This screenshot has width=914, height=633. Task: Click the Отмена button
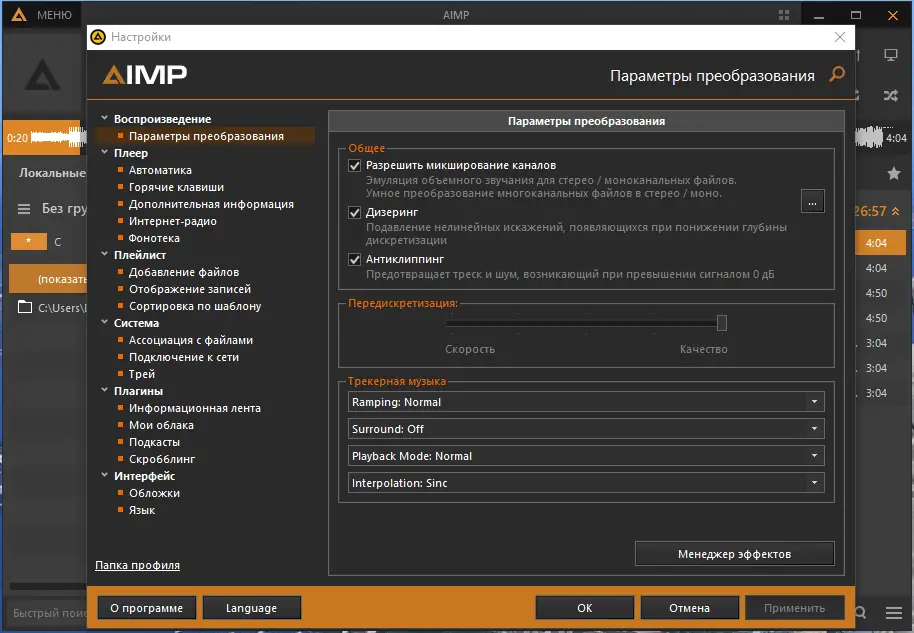(x=690, y=608)
